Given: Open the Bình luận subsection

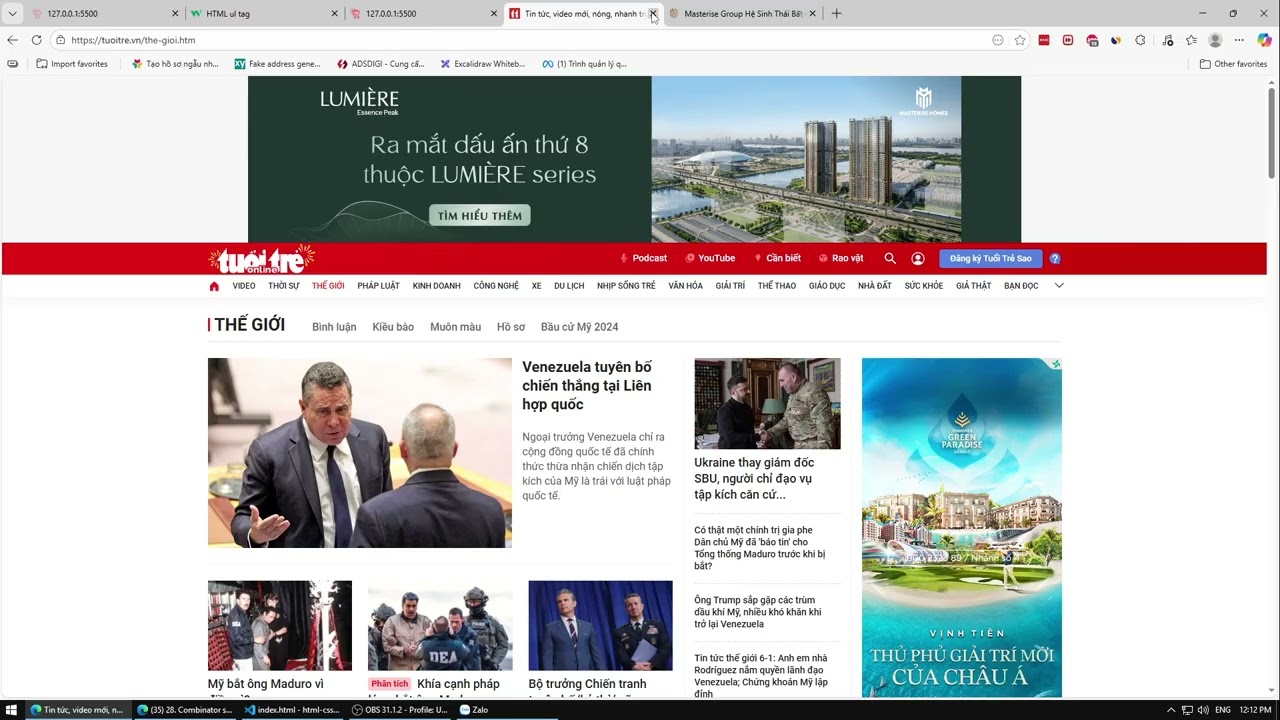Looking at the screenshot, I should [334, 327].
